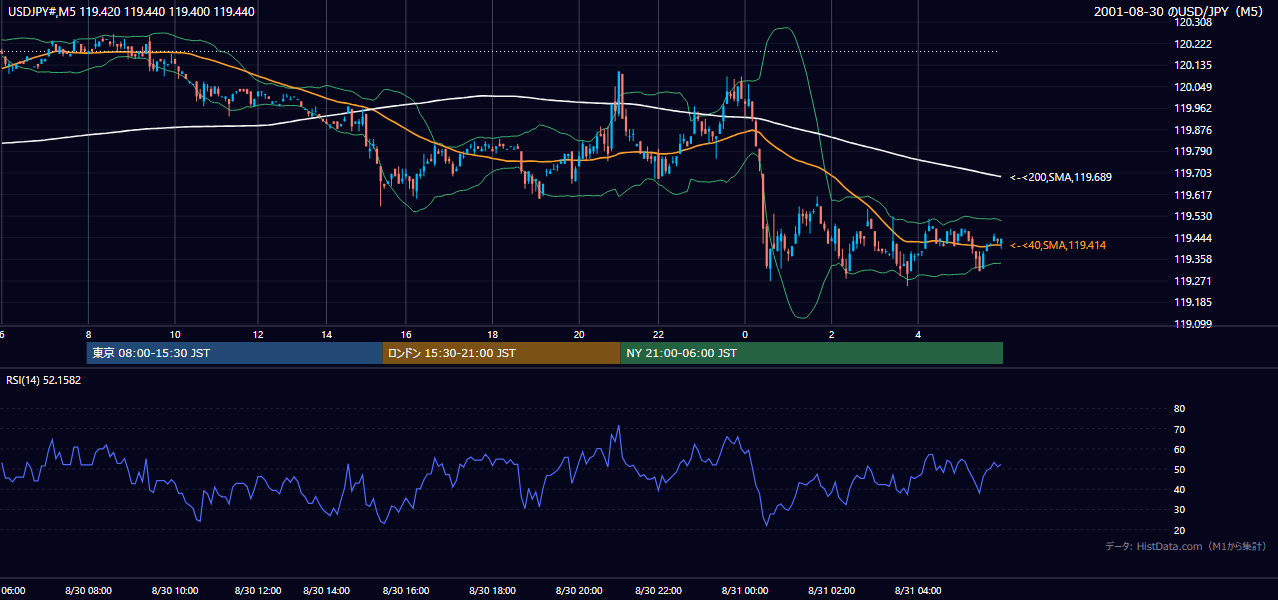
Task: Click hour label 8 under price chart
Action: (89, 334)
